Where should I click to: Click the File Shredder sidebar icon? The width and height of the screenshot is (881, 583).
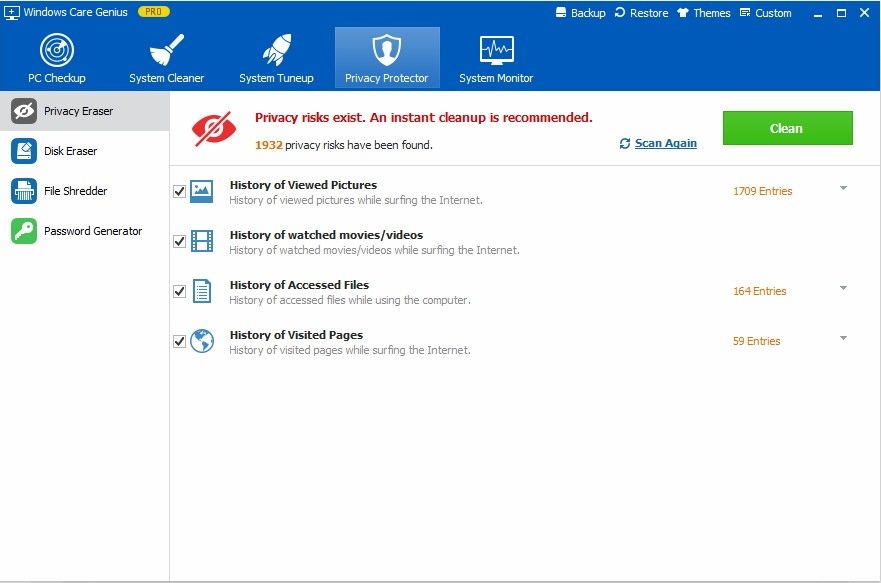coord(24,191)
